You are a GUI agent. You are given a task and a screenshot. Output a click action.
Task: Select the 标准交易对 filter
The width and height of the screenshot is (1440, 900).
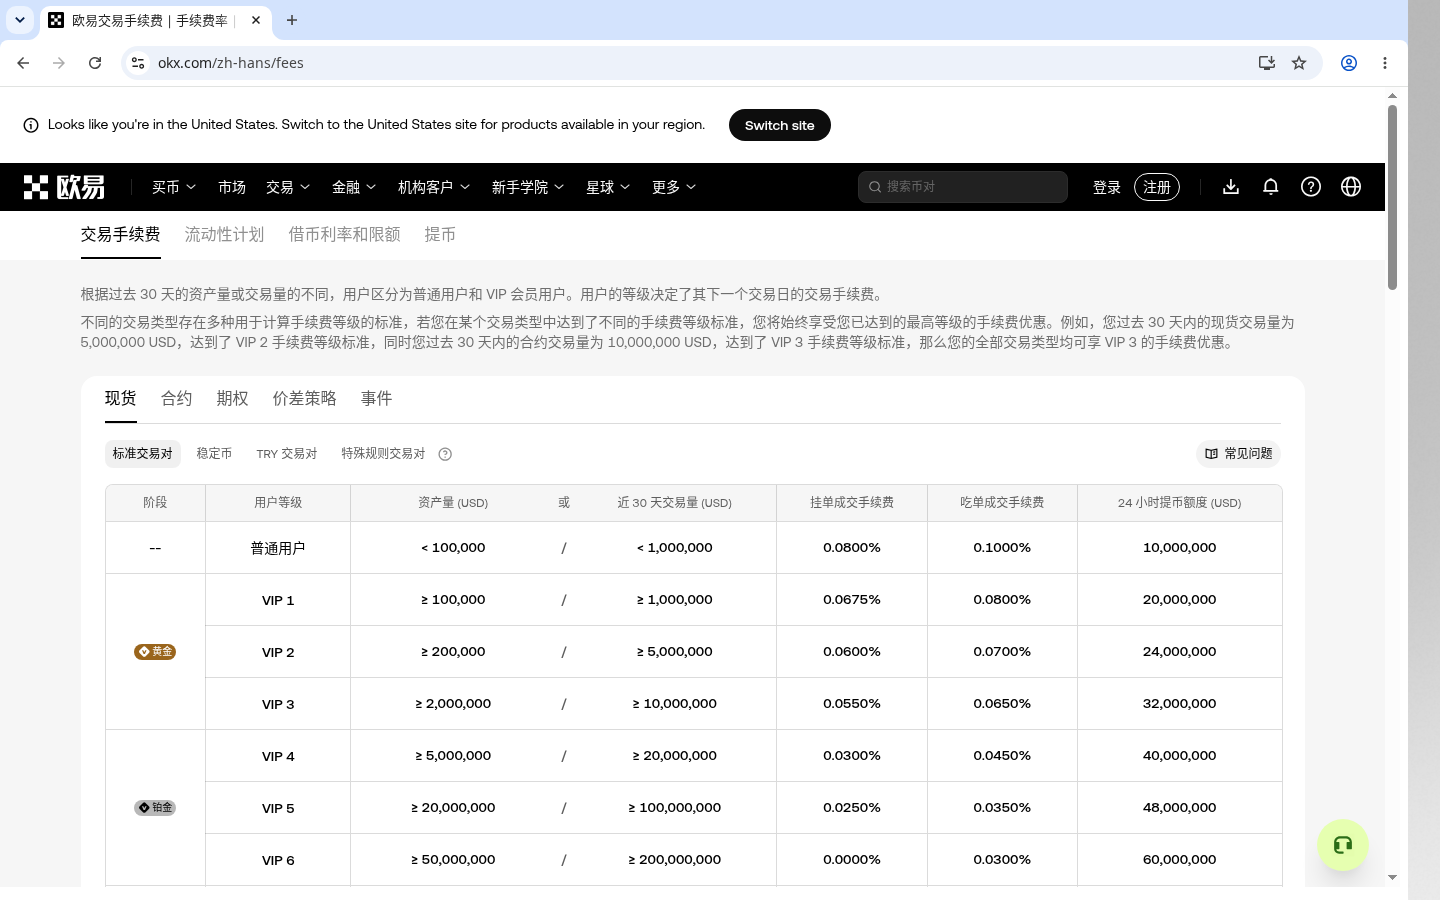pos(143,454)
